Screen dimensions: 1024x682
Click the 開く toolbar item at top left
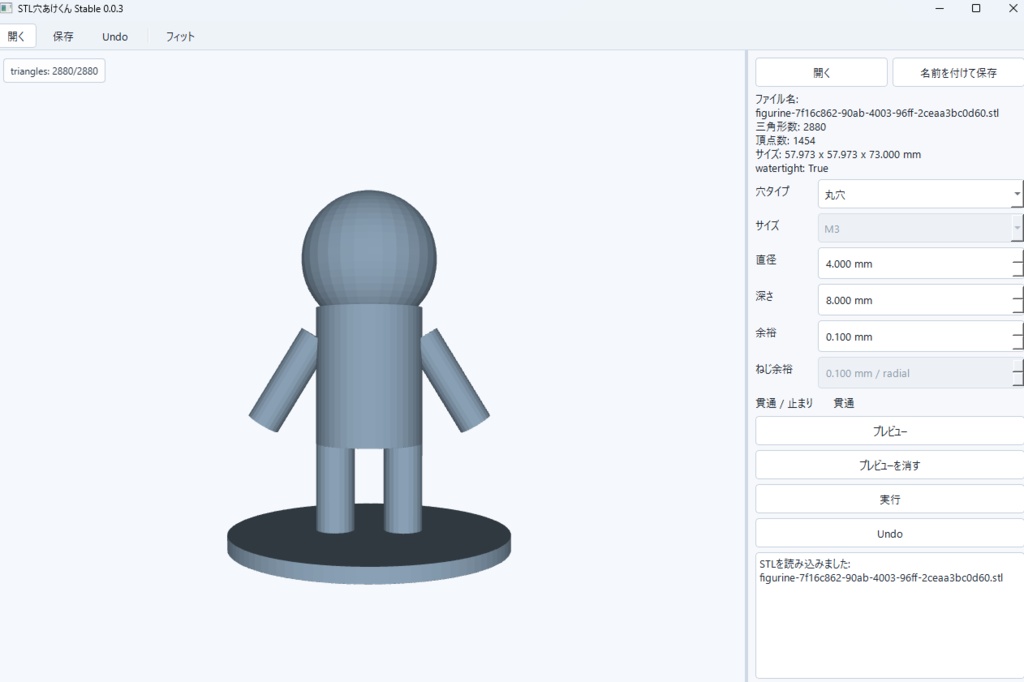16,37
